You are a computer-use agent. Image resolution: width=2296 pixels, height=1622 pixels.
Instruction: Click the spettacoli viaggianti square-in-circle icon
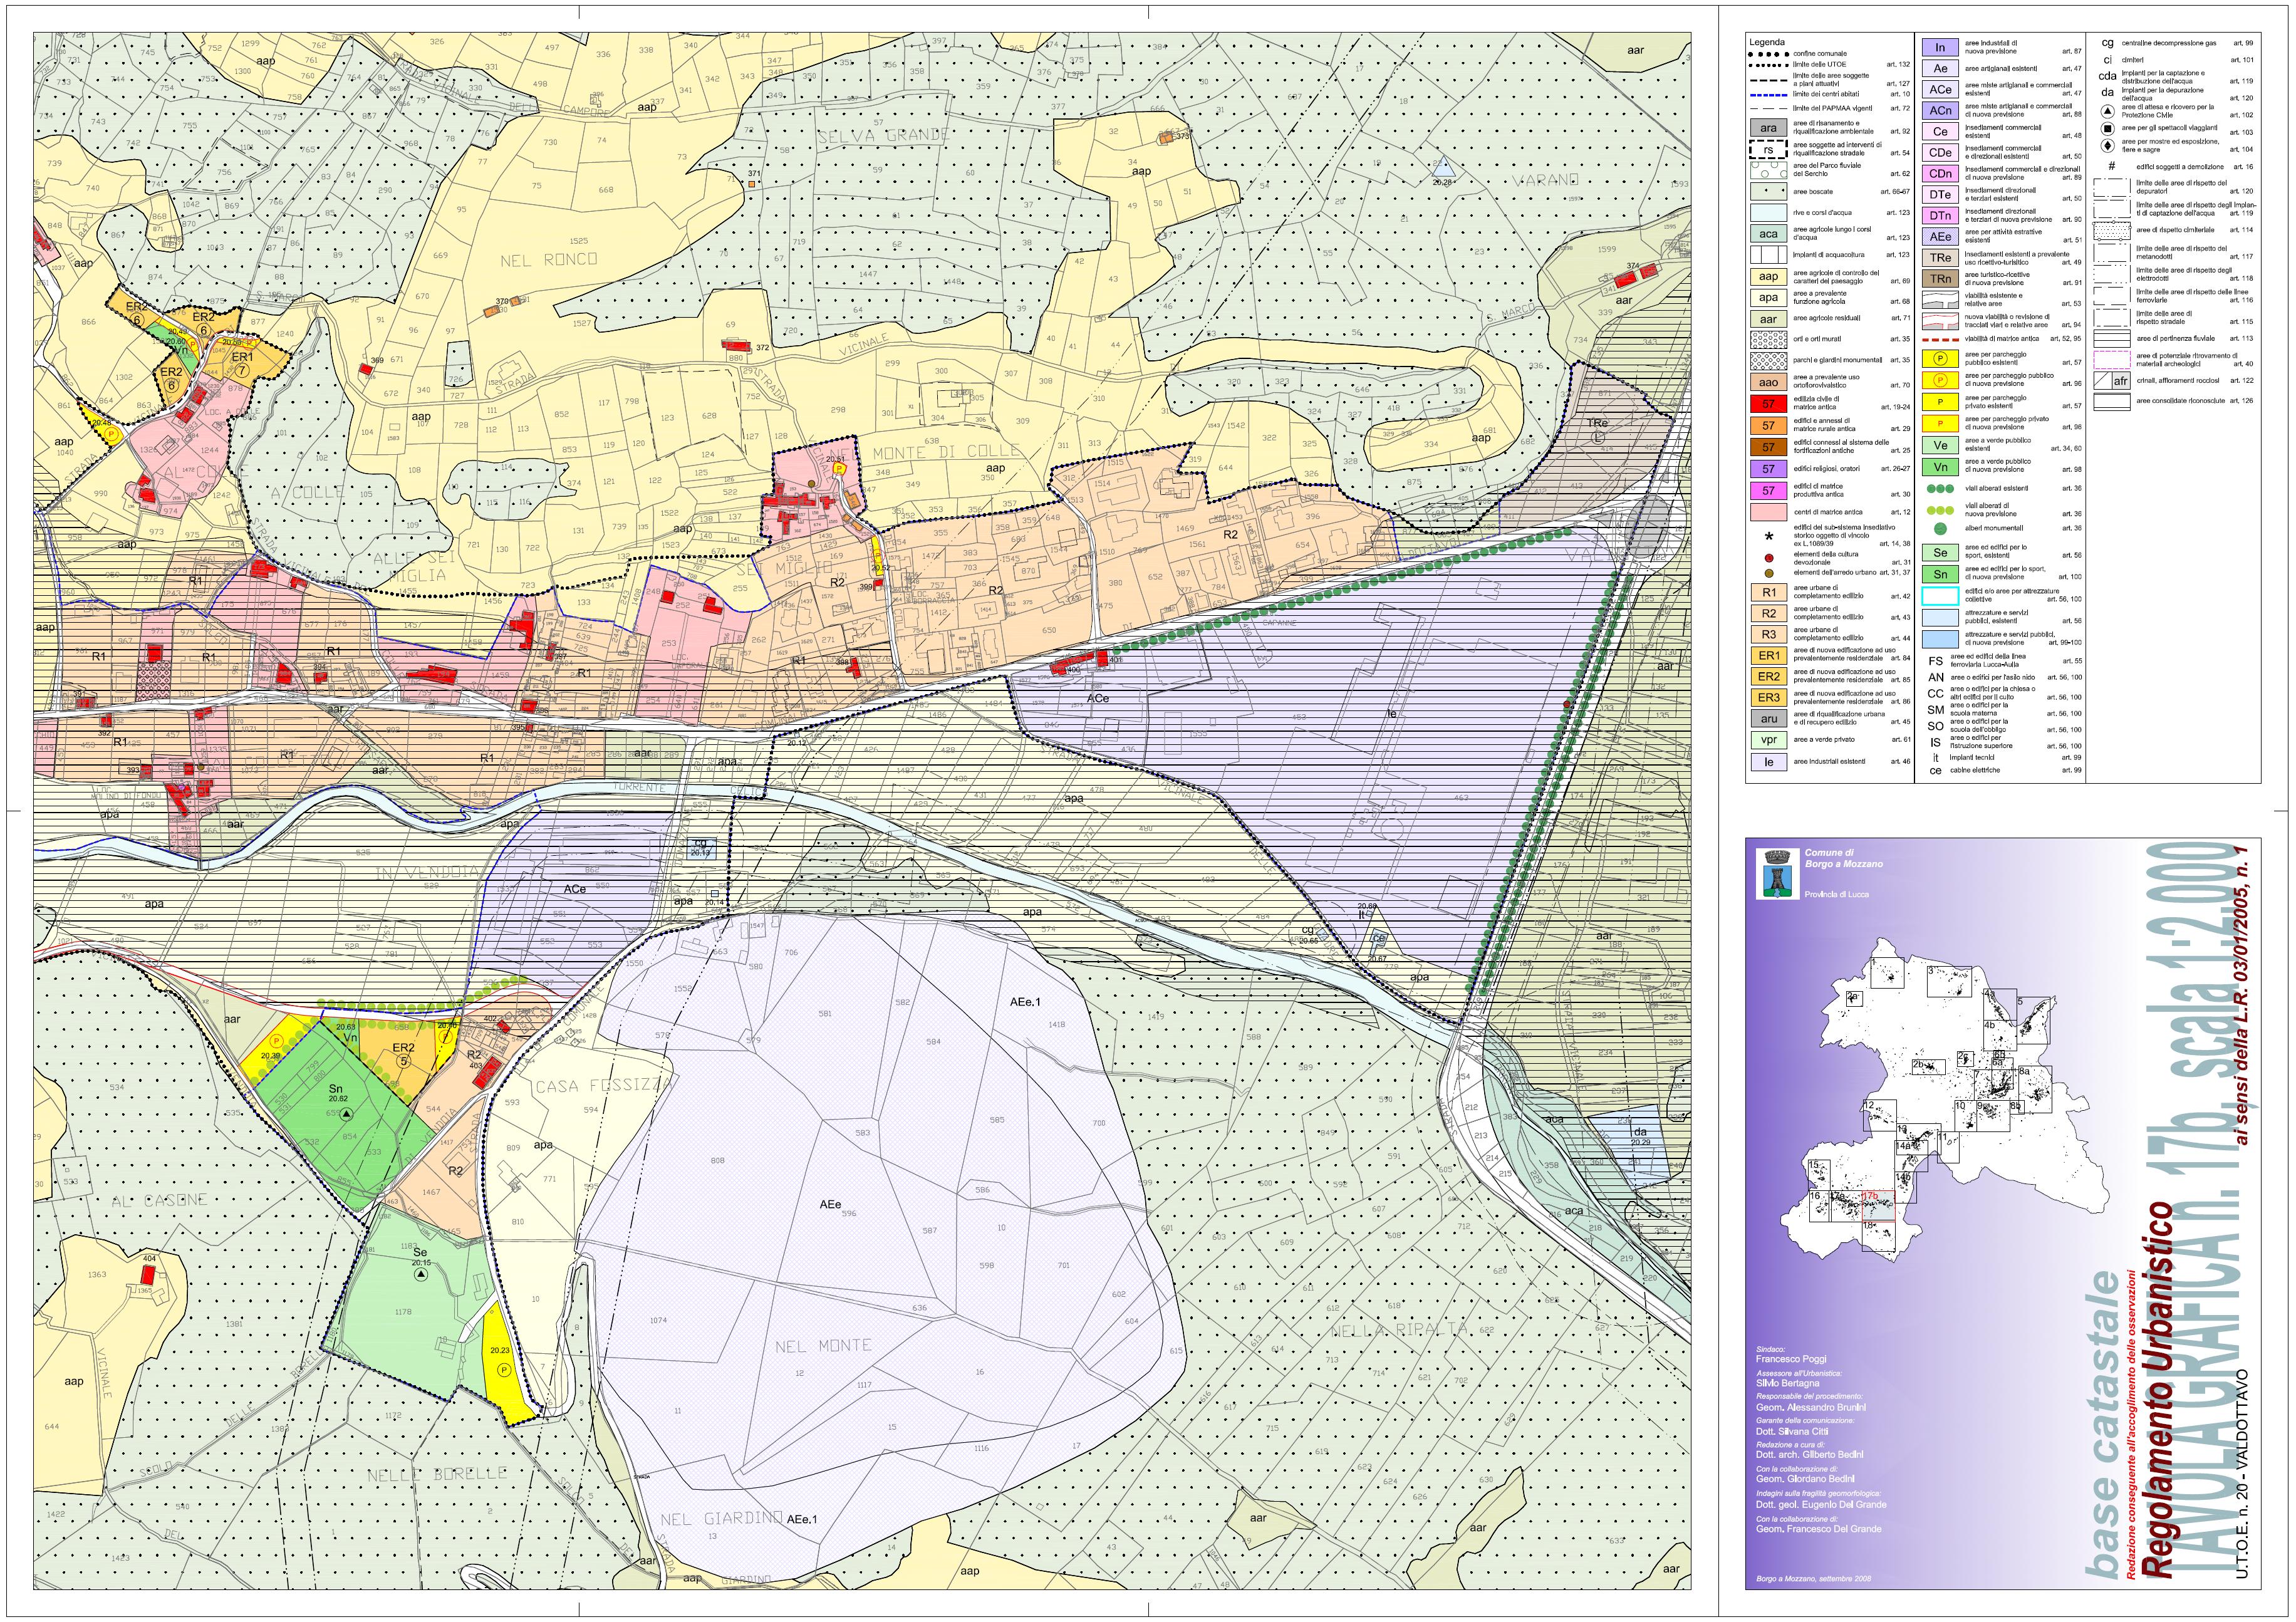click(x=2107, y=129)
